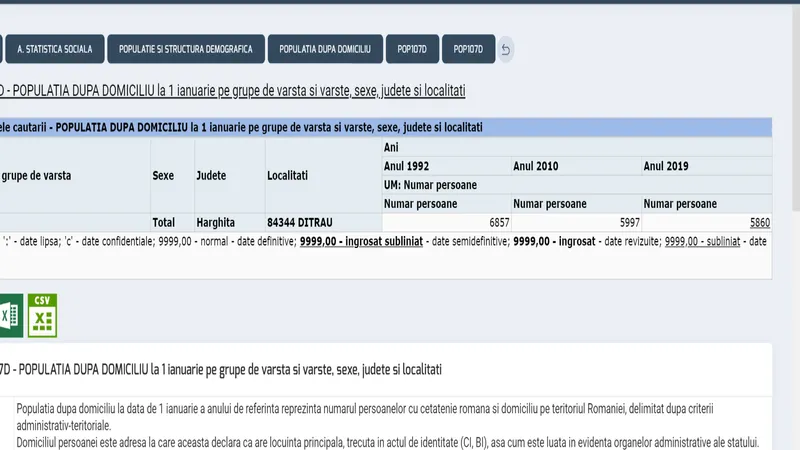Click the POP107D button beside the back arrow

pyautogui.click(x=468, y=48)
